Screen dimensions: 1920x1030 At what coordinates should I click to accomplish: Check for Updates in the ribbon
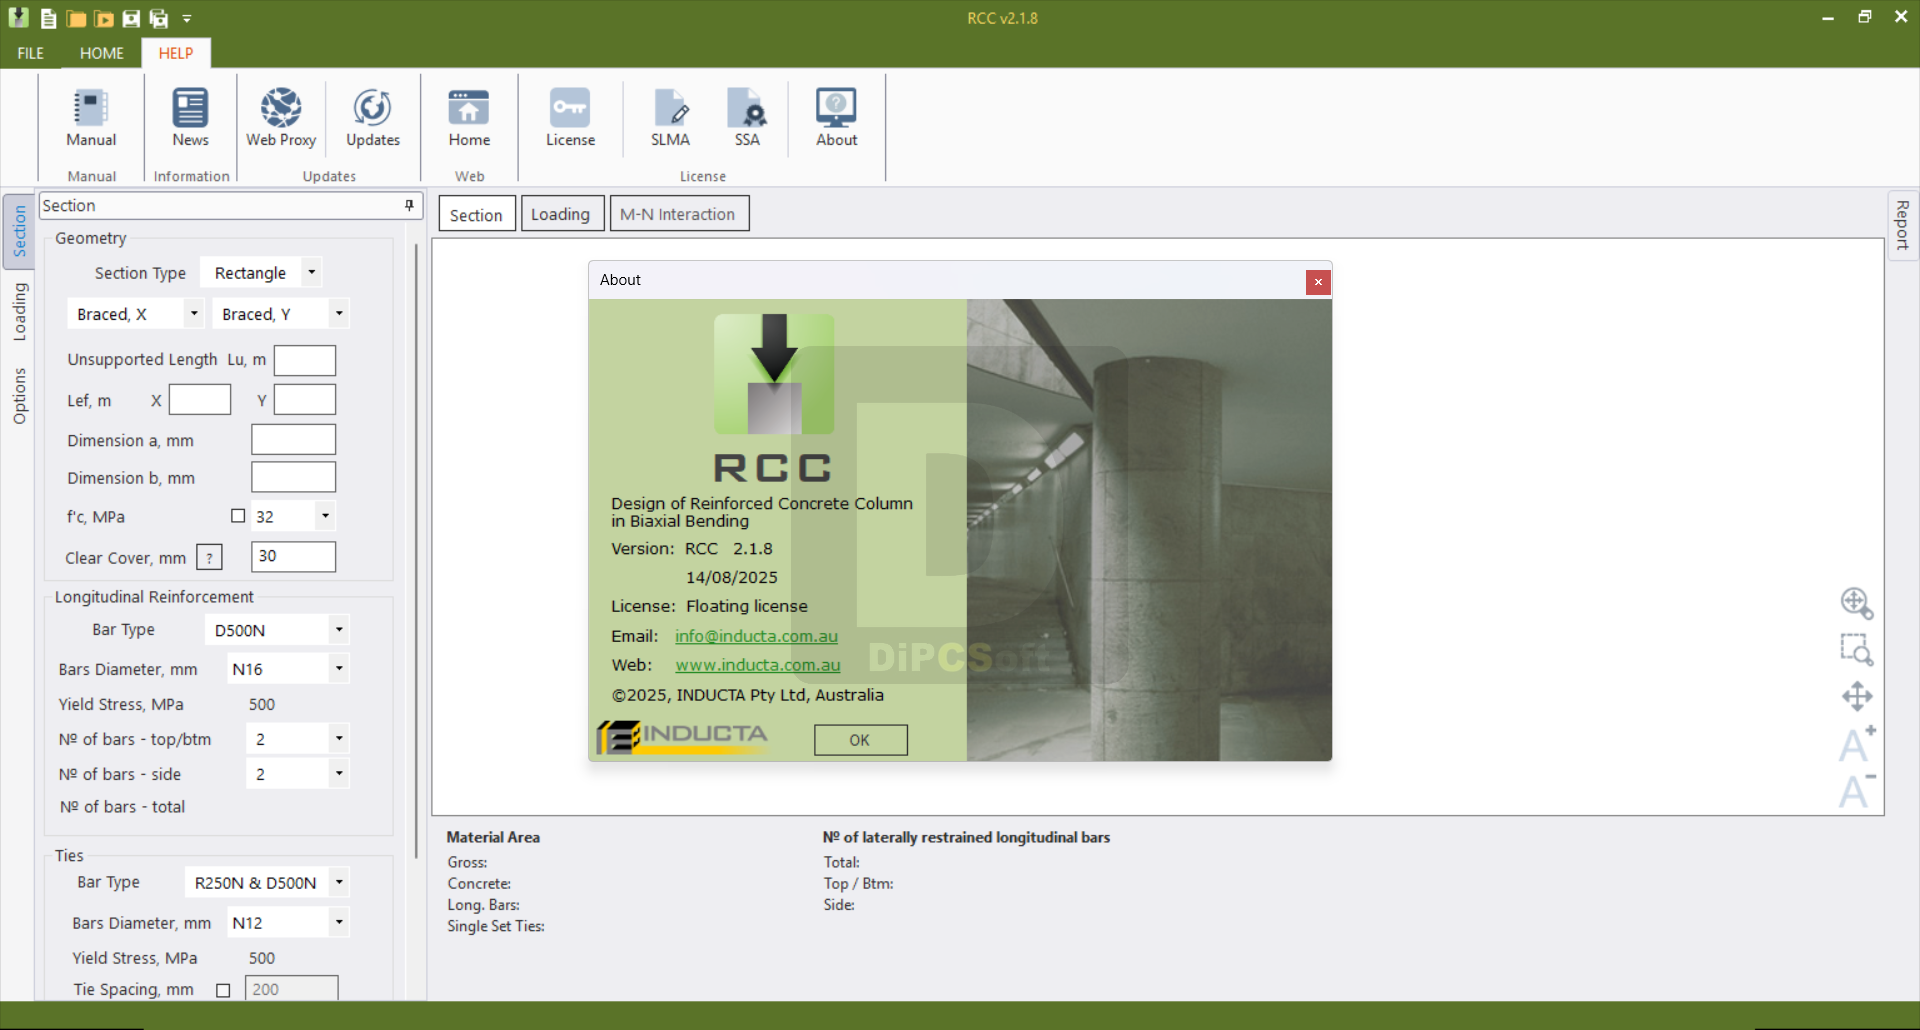tap(373, 118)
